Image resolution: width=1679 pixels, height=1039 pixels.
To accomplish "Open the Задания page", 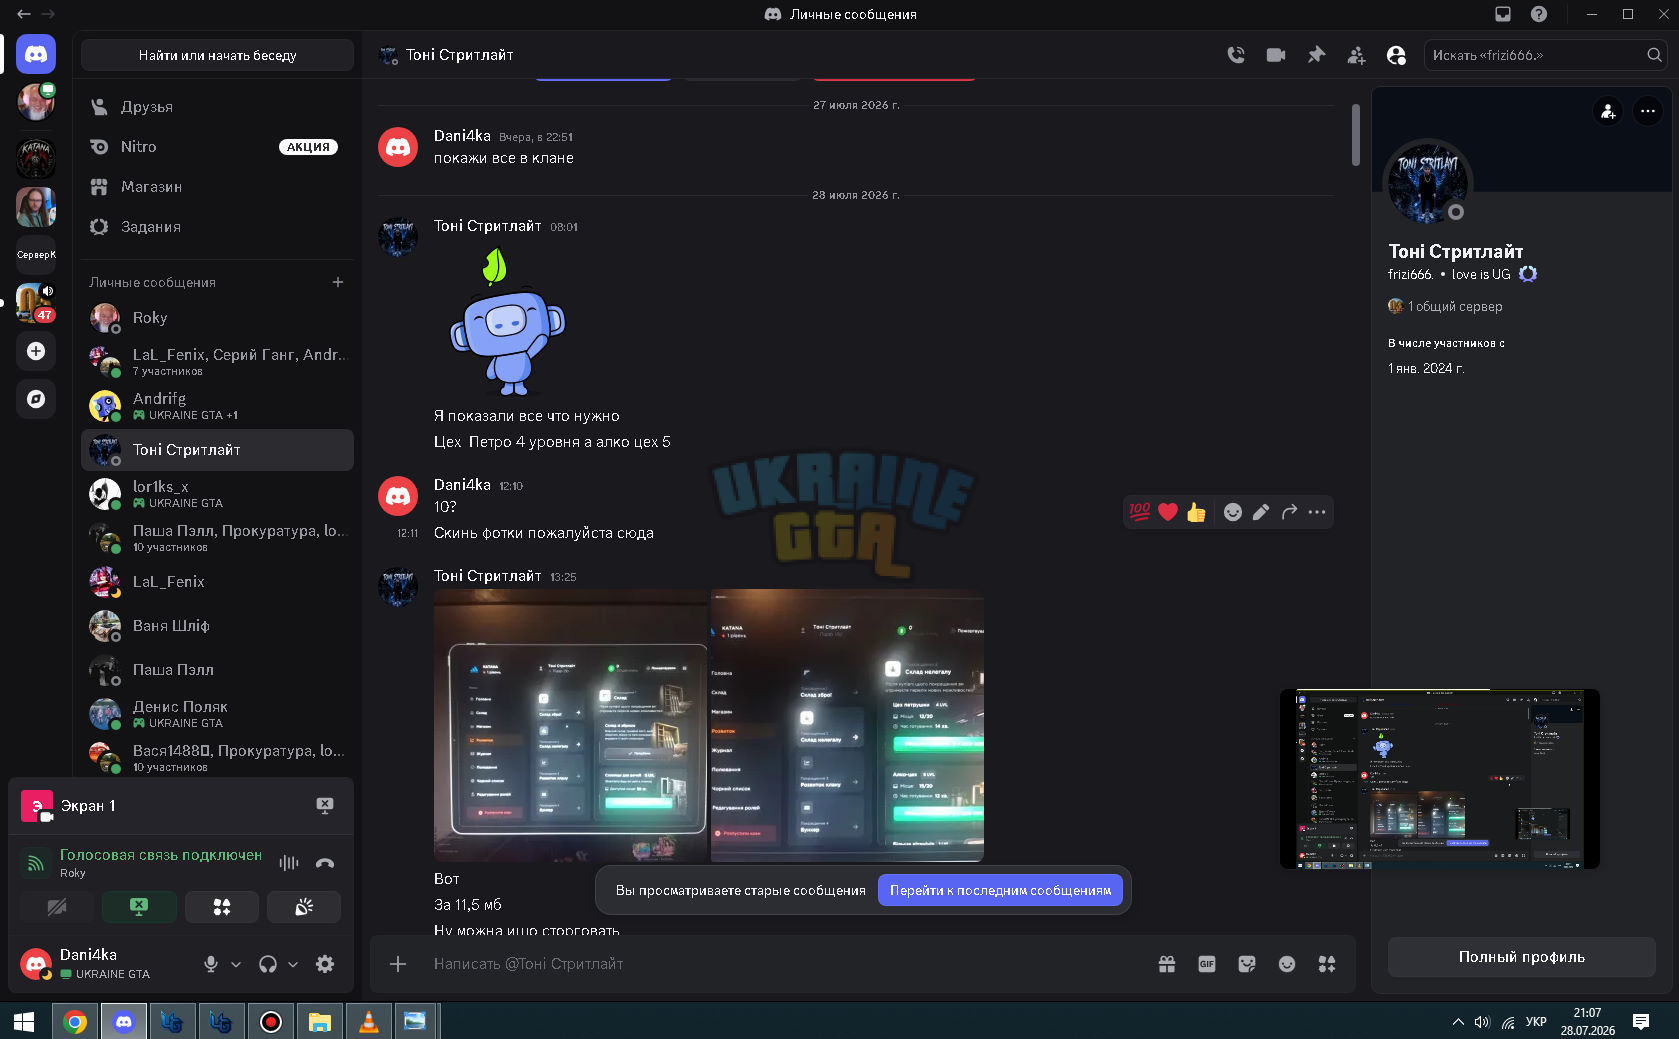I will point(217,227).
